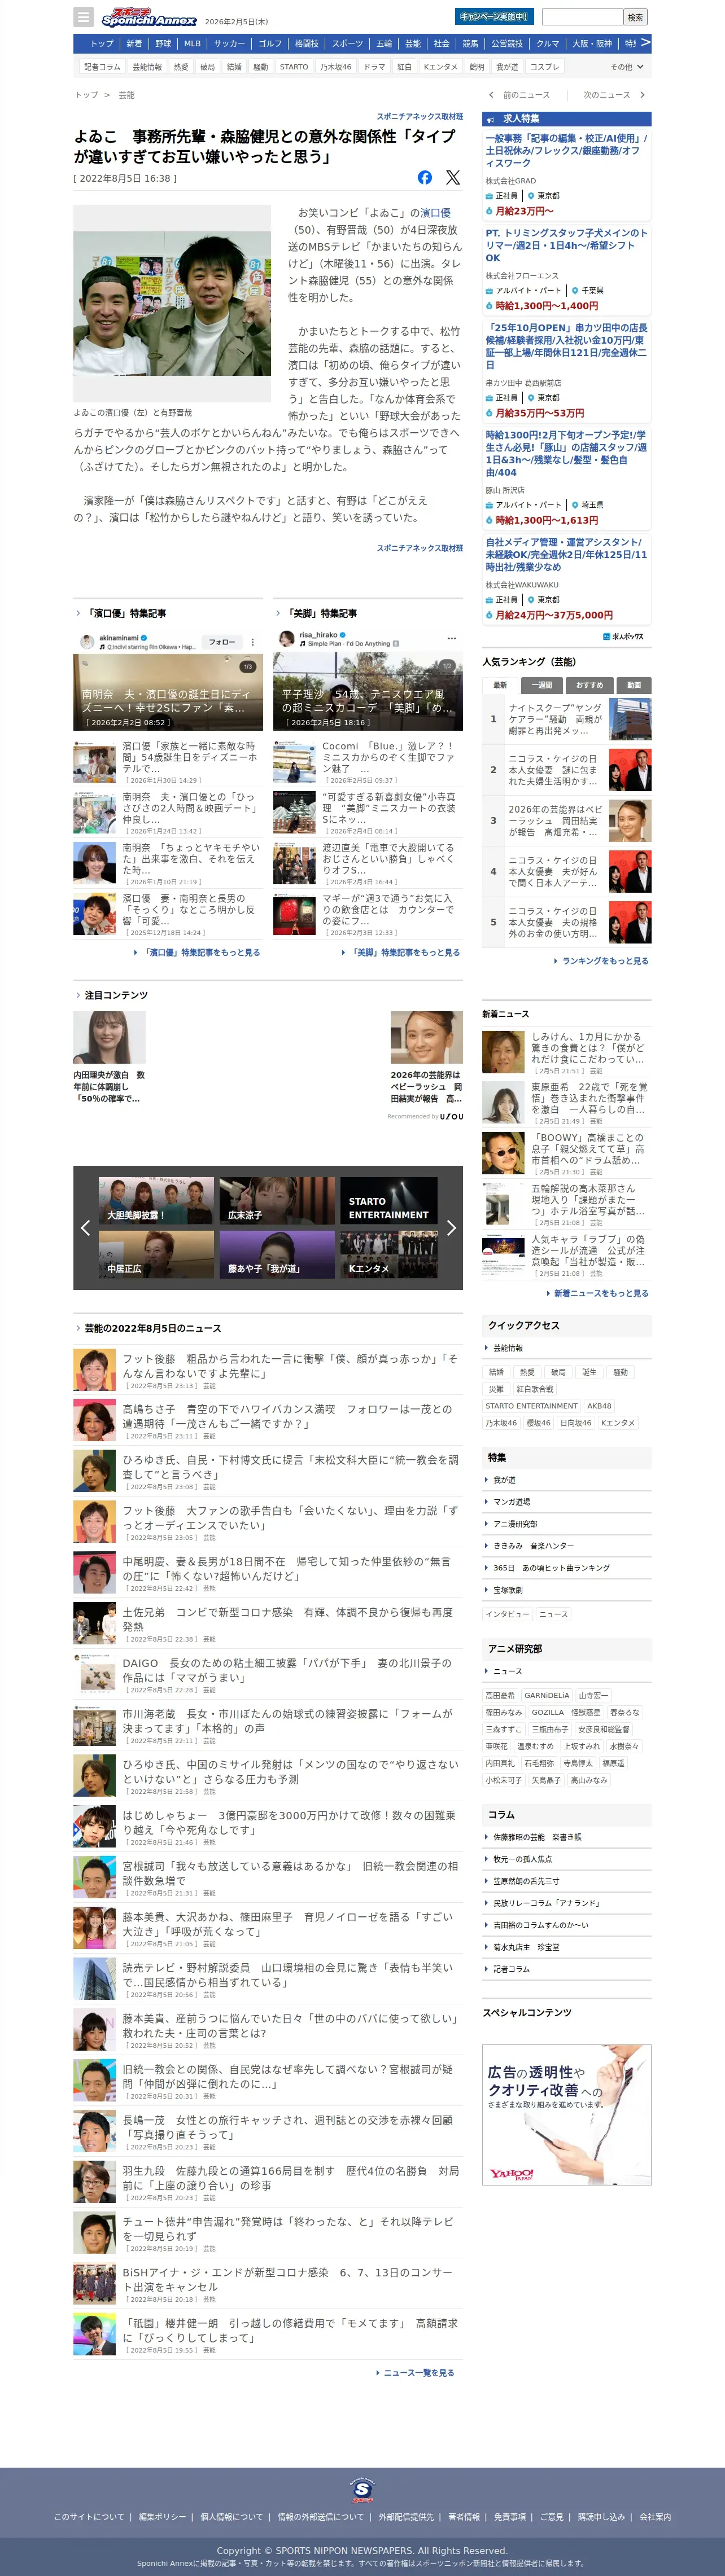Expand マンガ道場 under 特集
Screen dimensions: 725x2576
[x=566, y=1502]
